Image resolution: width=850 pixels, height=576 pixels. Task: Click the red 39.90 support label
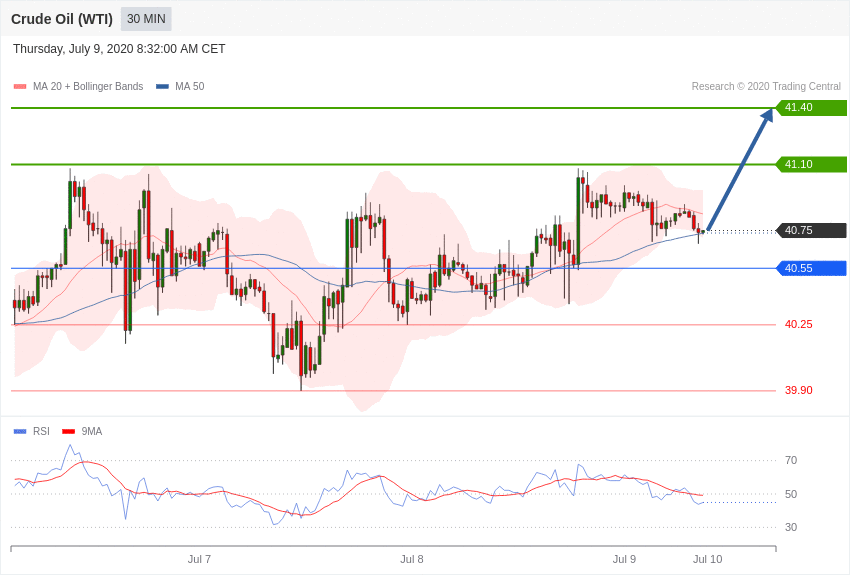(799, 390)
